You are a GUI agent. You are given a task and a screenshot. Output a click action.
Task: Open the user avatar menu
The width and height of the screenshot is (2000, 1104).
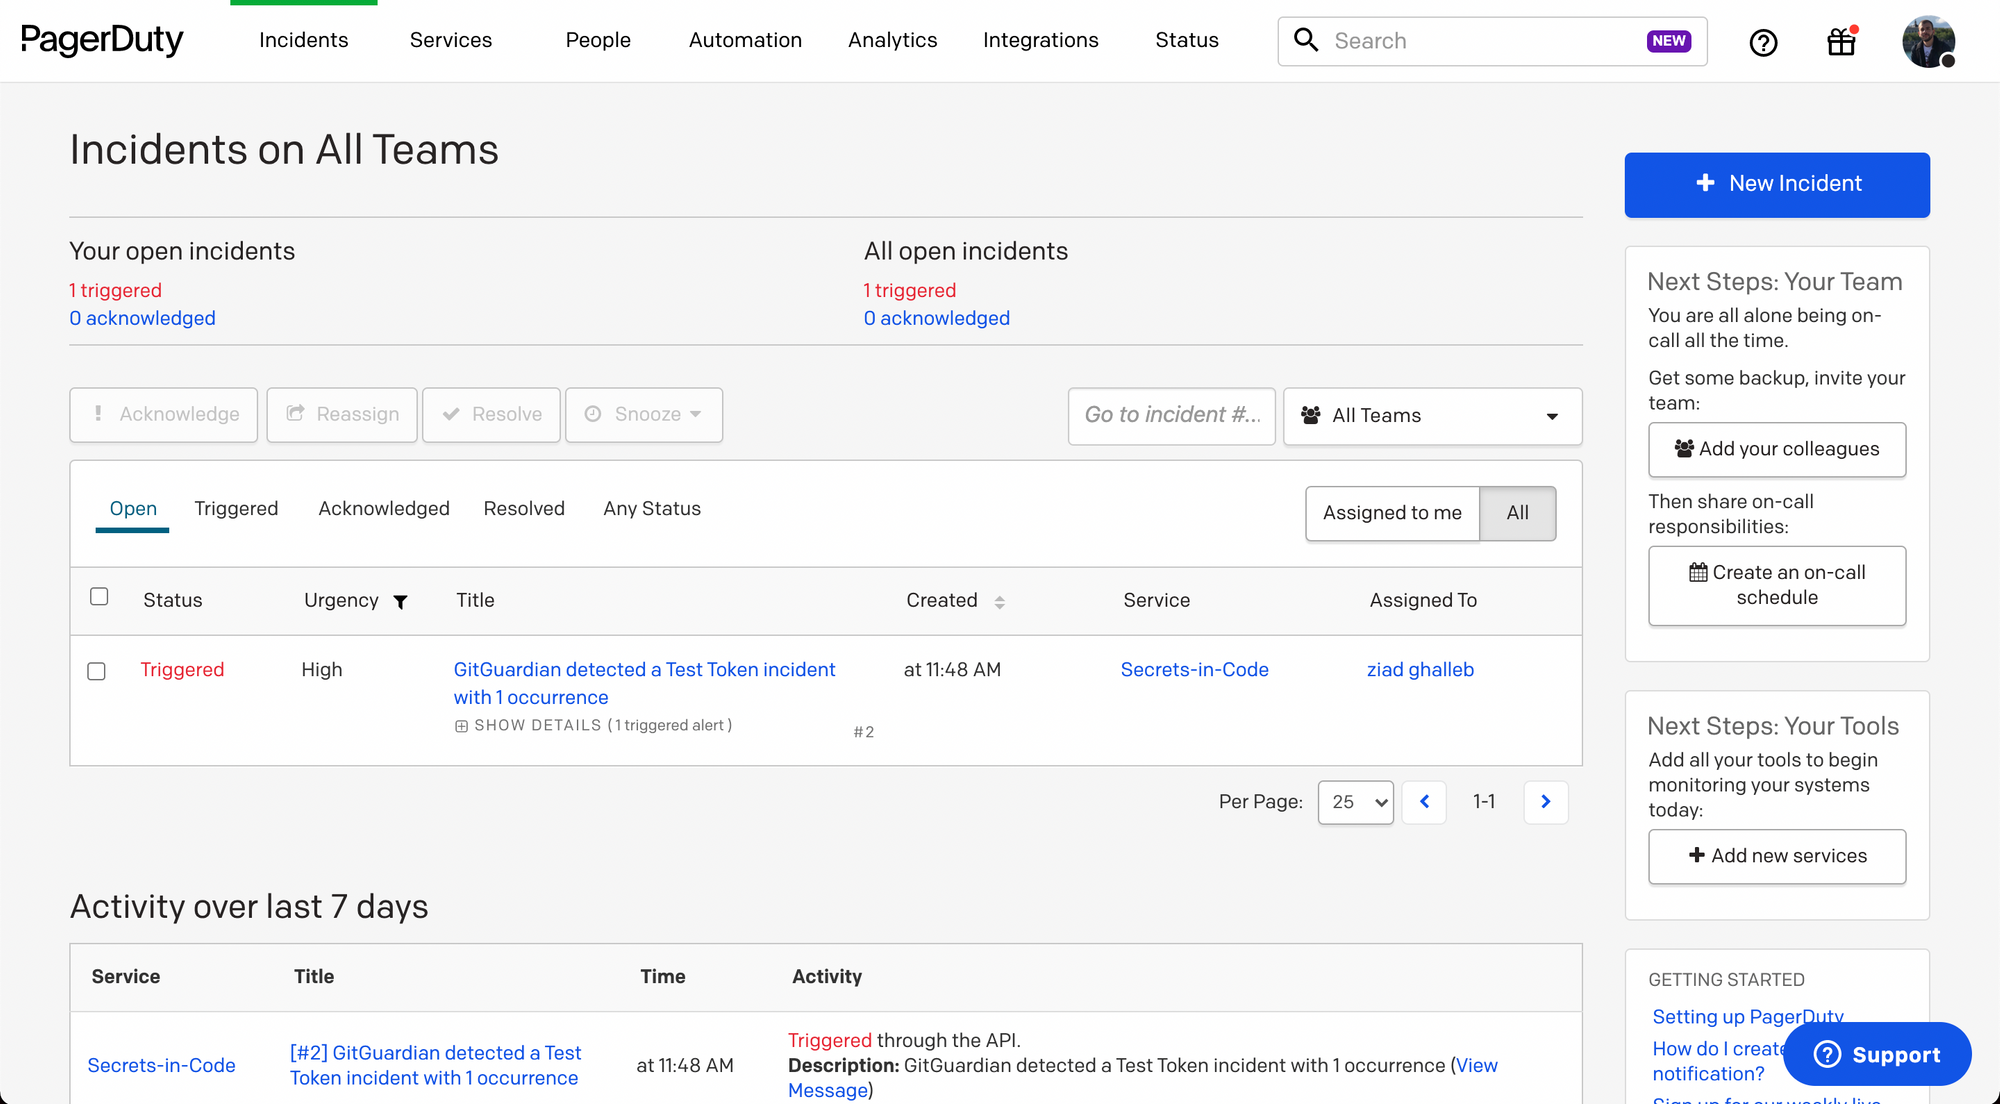point(1928,42)
